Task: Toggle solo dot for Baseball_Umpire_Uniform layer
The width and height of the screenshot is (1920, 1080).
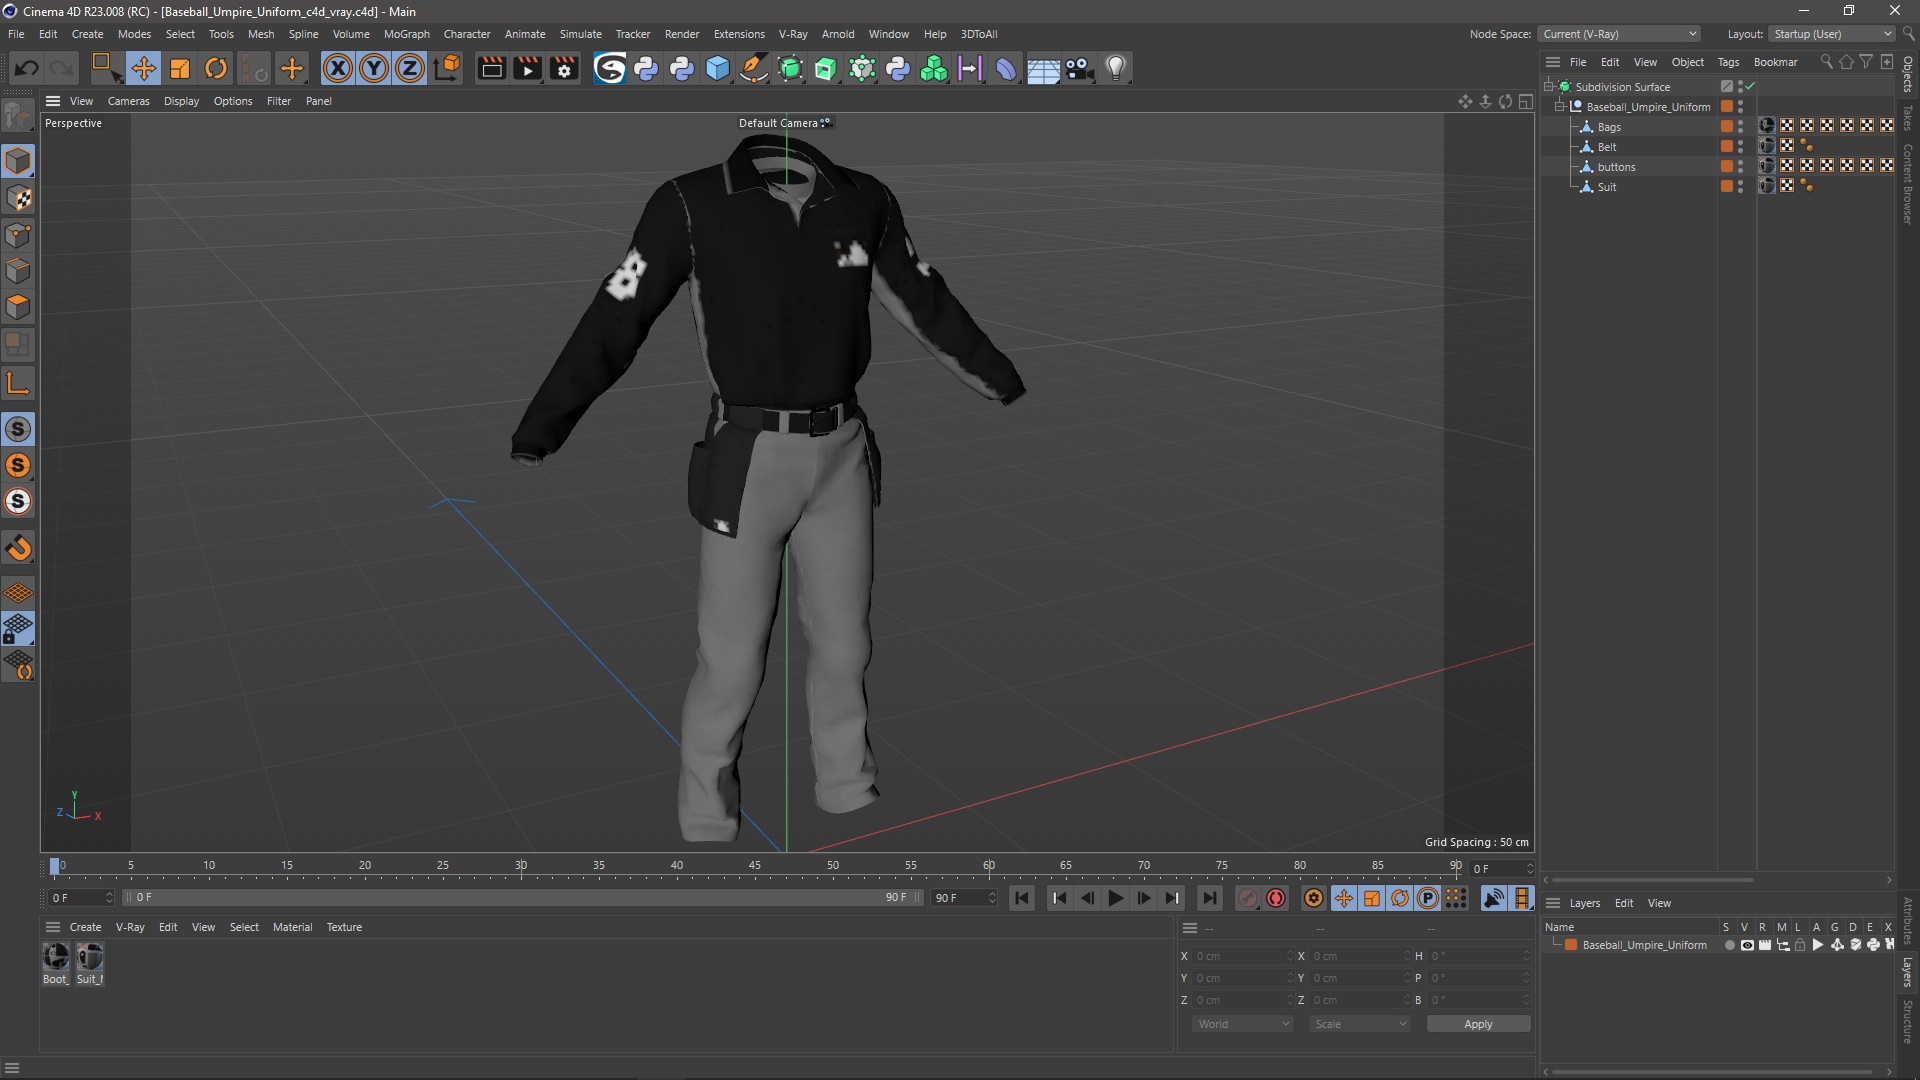Action: coord(1729,945)
